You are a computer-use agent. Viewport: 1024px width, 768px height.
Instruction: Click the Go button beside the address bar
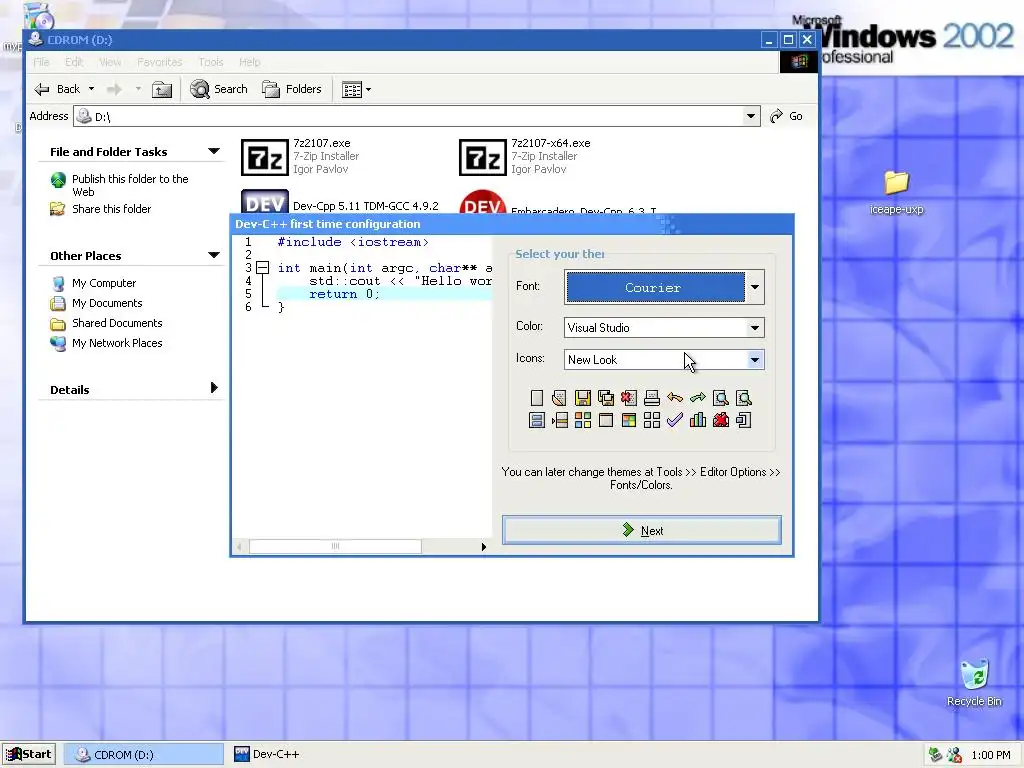(786, 116)
